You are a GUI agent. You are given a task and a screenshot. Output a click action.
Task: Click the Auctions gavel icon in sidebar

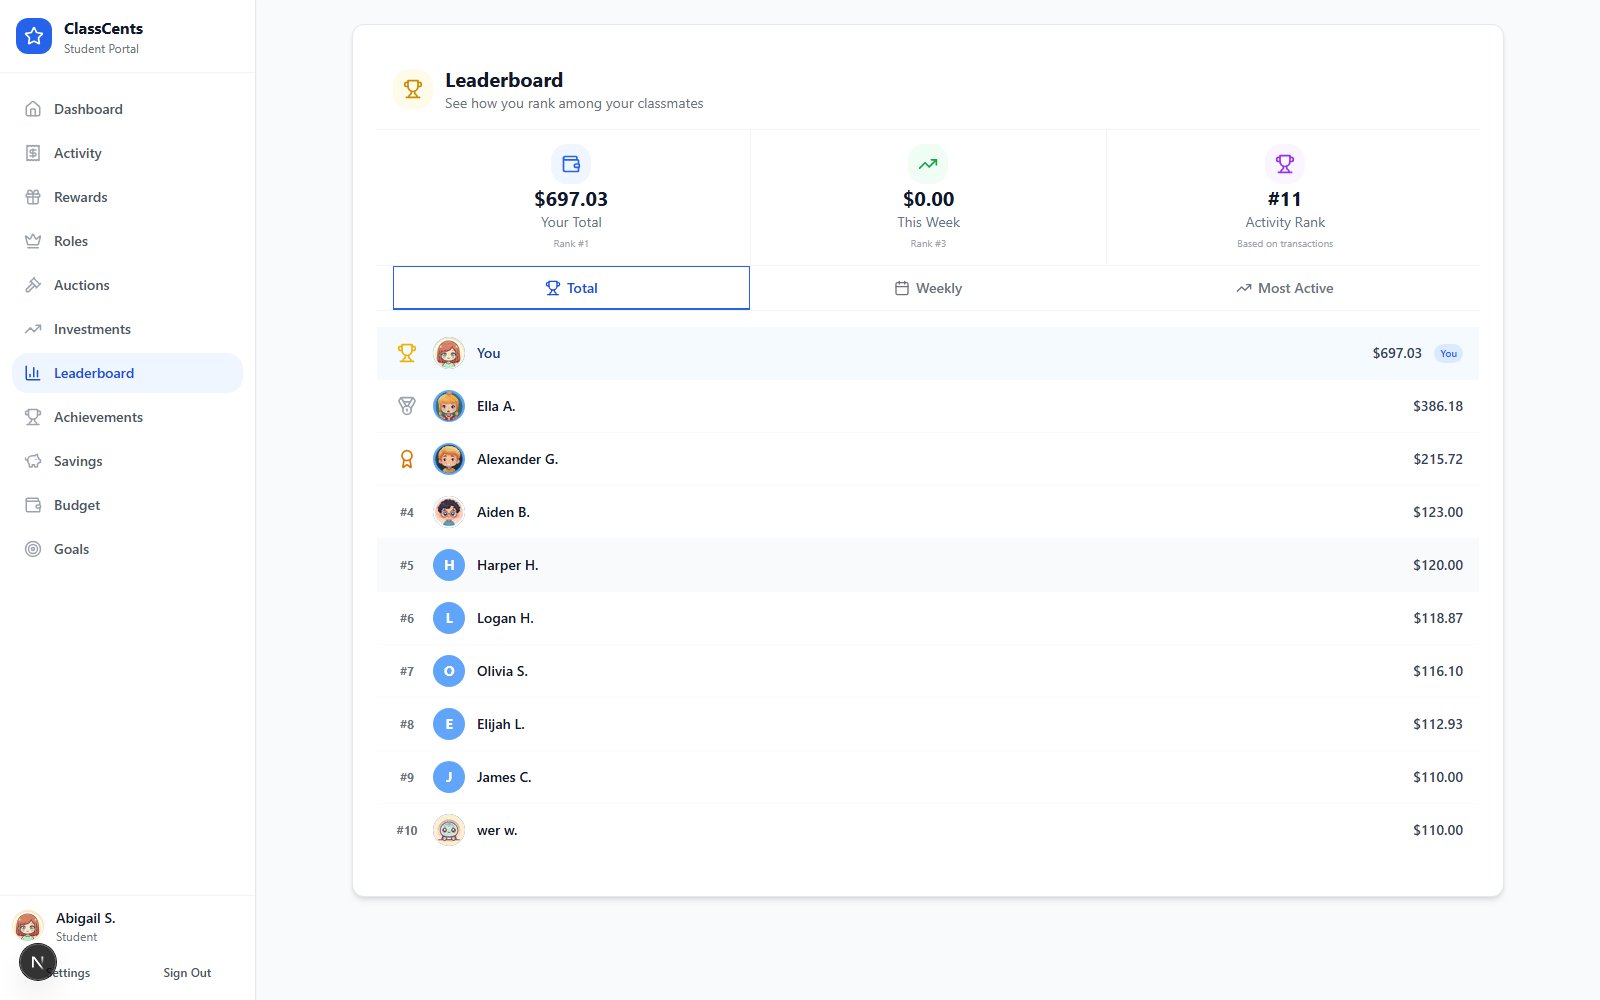tap(33, 285)
